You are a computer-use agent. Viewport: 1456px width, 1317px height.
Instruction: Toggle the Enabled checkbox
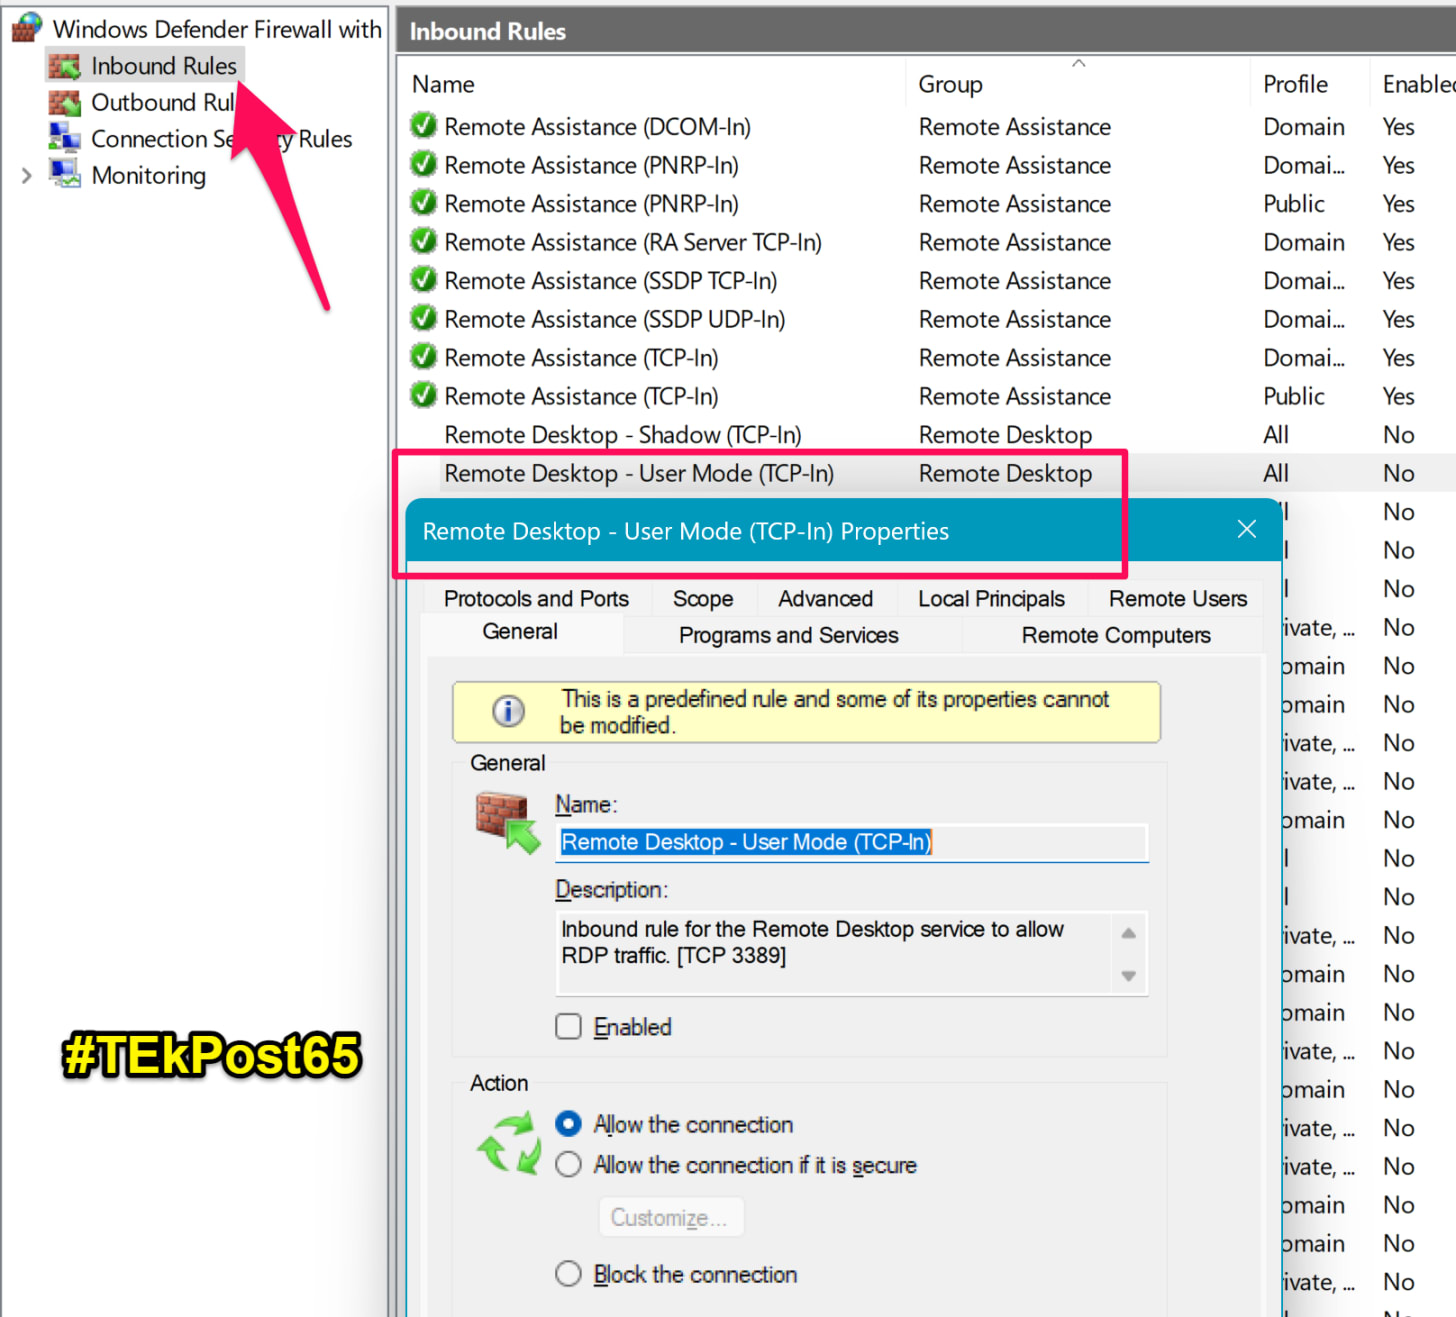(568, 1027)
